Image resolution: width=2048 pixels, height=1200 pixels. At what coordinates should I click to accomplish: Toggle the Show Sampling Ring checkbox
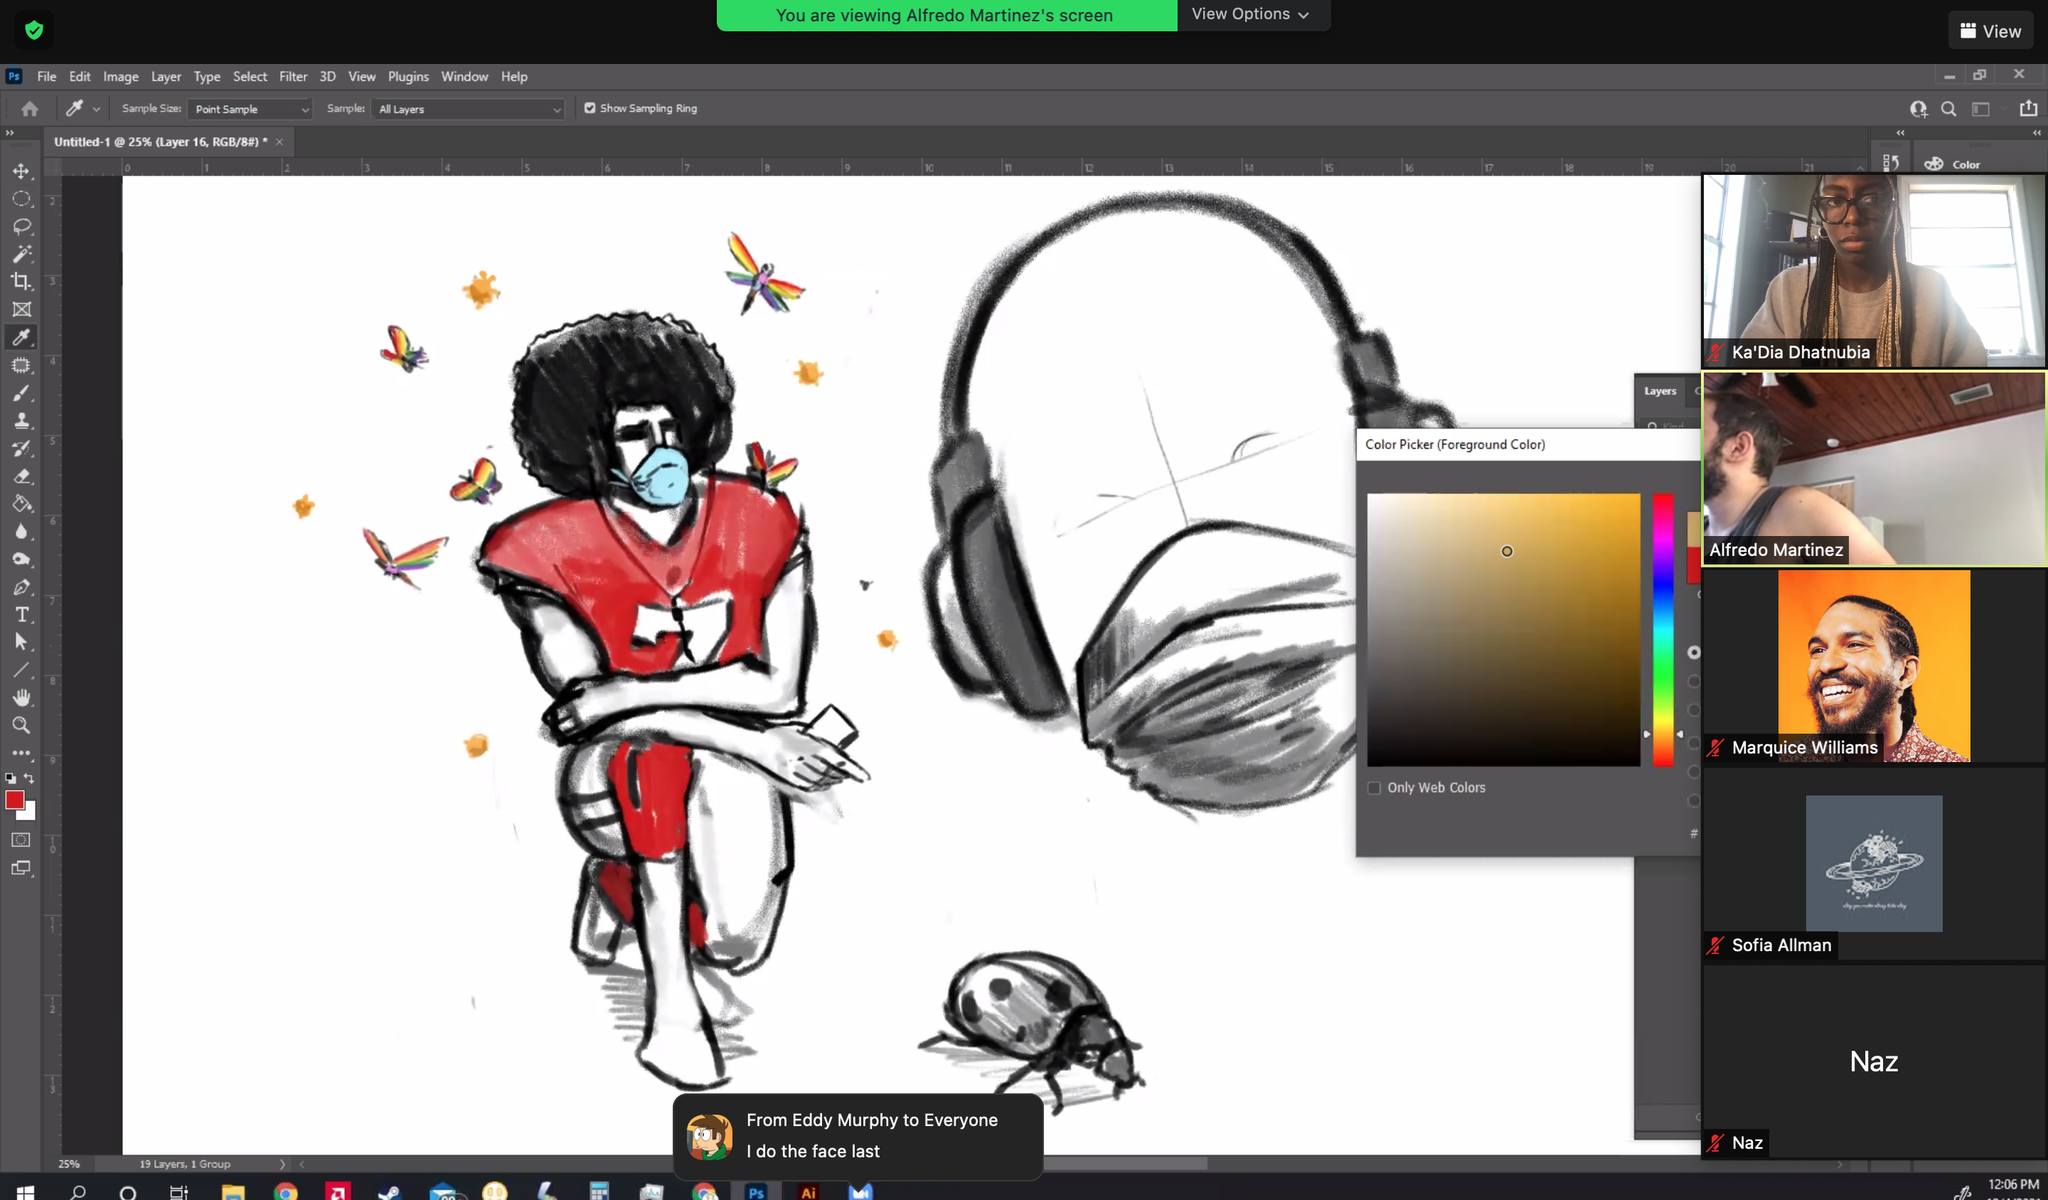[x=590, y=108]
